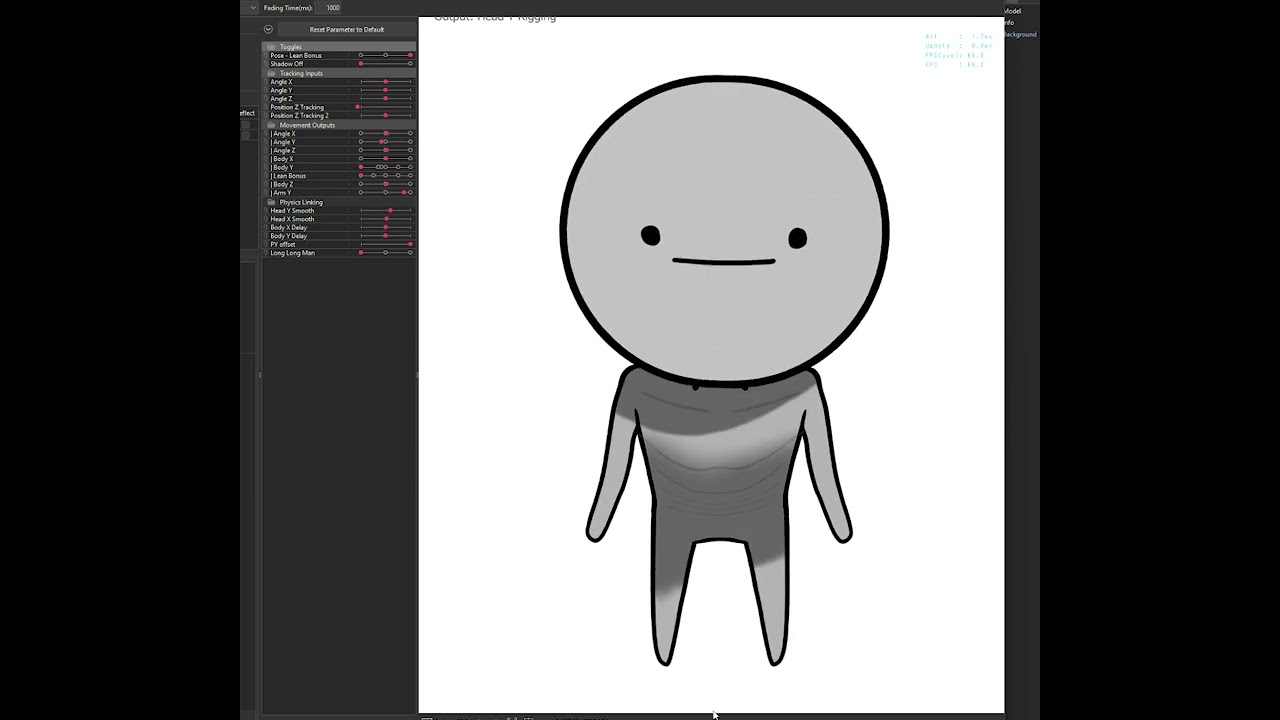Screen dimensions: 1280x720
Task: Open the Info entry in right panel
Action: [1009, 22]
